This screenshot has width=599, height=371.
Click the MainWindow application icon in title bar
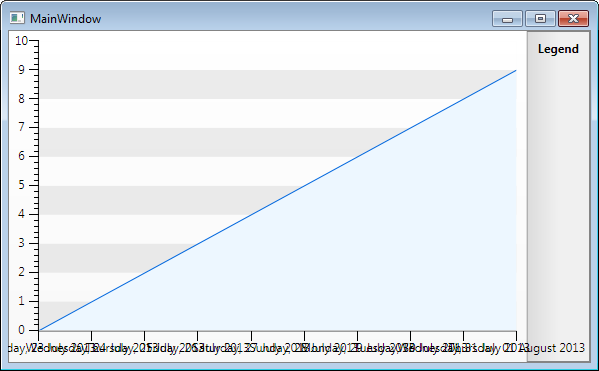click(x=17, y=18)
